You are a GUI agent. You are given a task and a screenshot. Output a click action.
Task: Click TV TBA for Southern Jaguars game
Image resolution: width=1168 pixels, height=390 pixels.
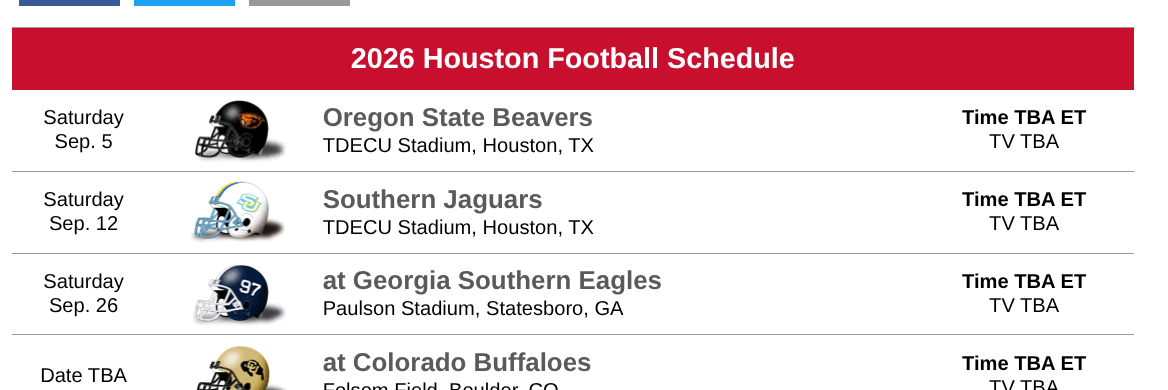click(1023, 223)
